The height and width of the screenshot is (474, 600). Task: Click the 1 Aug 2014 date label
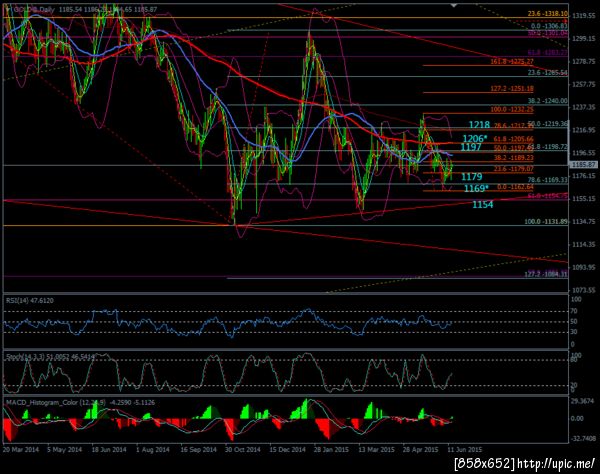click(153, 450)
